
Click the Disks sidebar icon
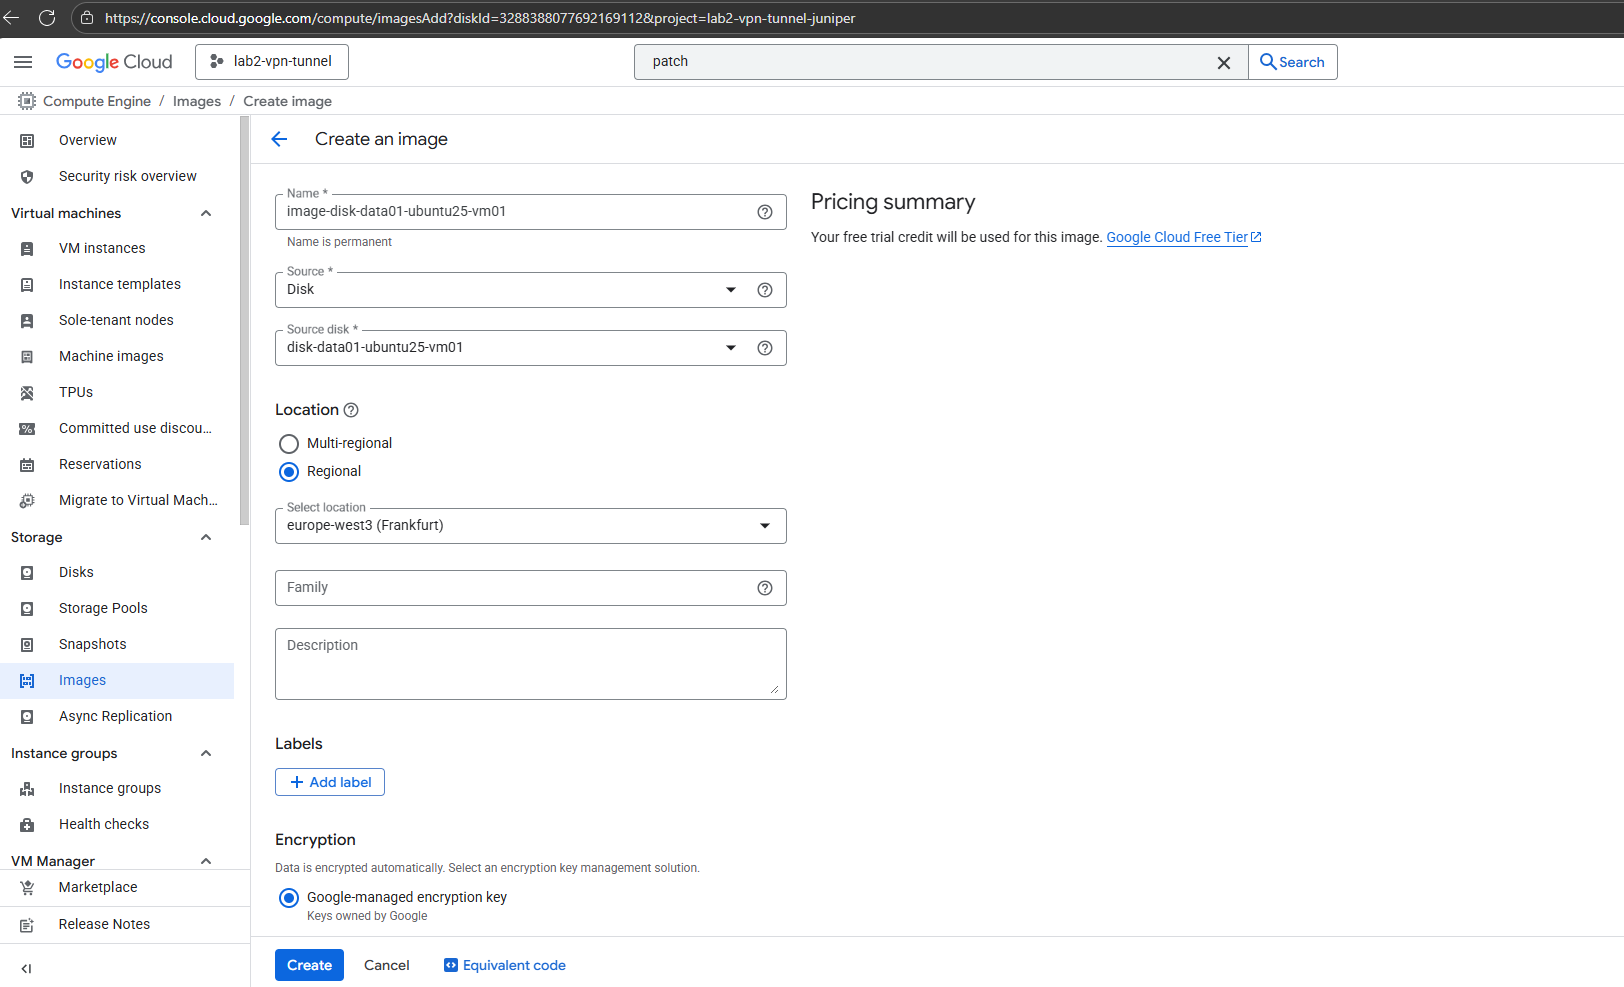[27, 573]
